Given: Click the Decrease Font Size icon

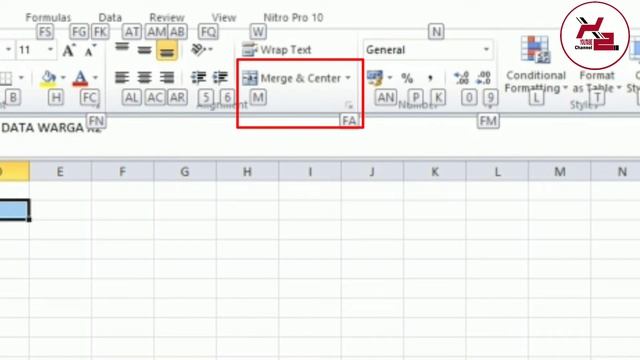Looking at the screenshot, I should [x=90, y=51].
